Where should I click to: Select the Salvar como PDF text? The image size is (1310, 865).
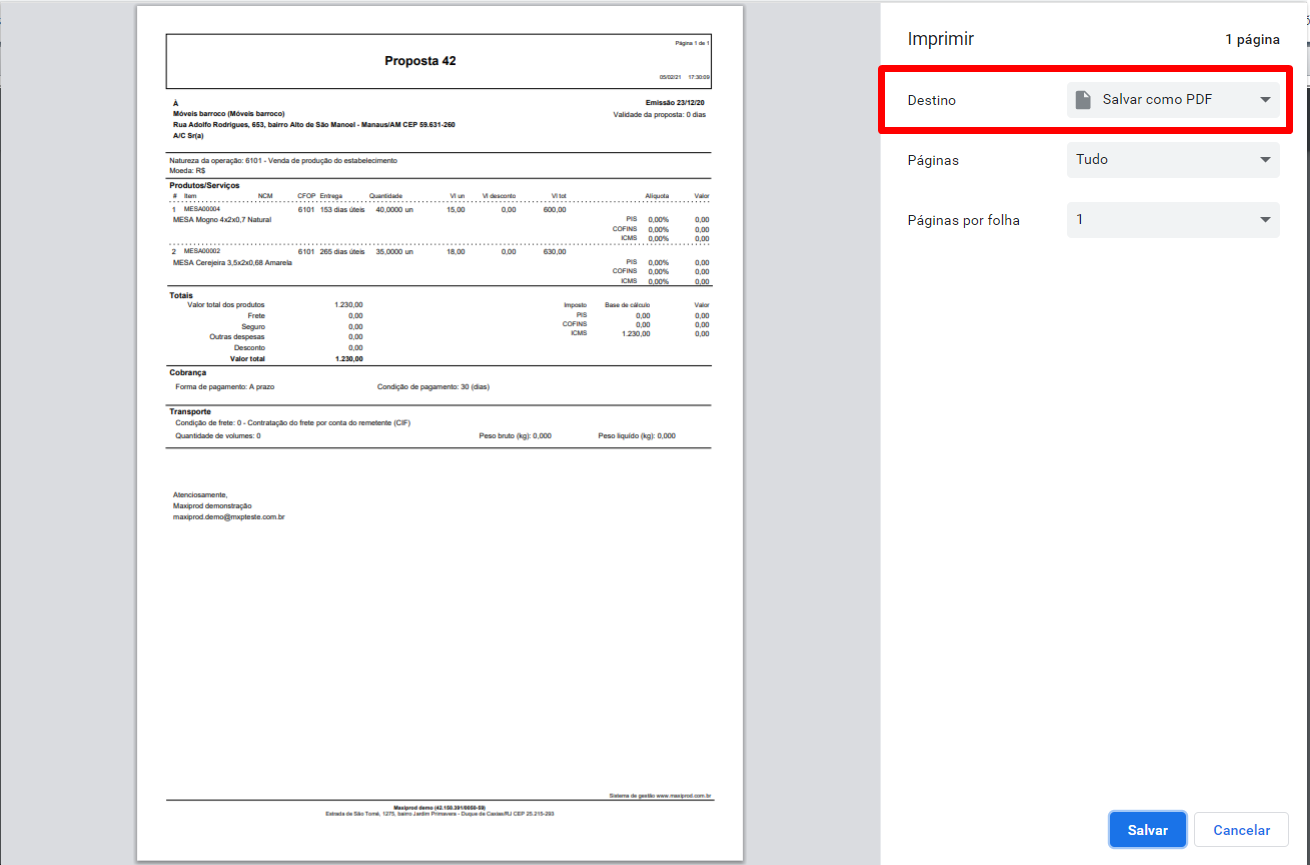tap(1158, 100)
